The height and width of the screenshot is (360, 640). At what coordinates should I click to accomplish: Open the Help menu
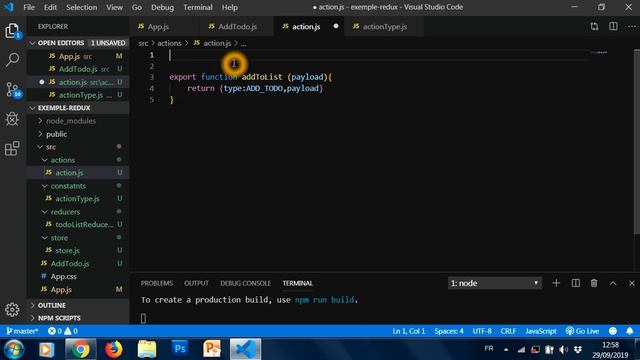click(230, 7)
